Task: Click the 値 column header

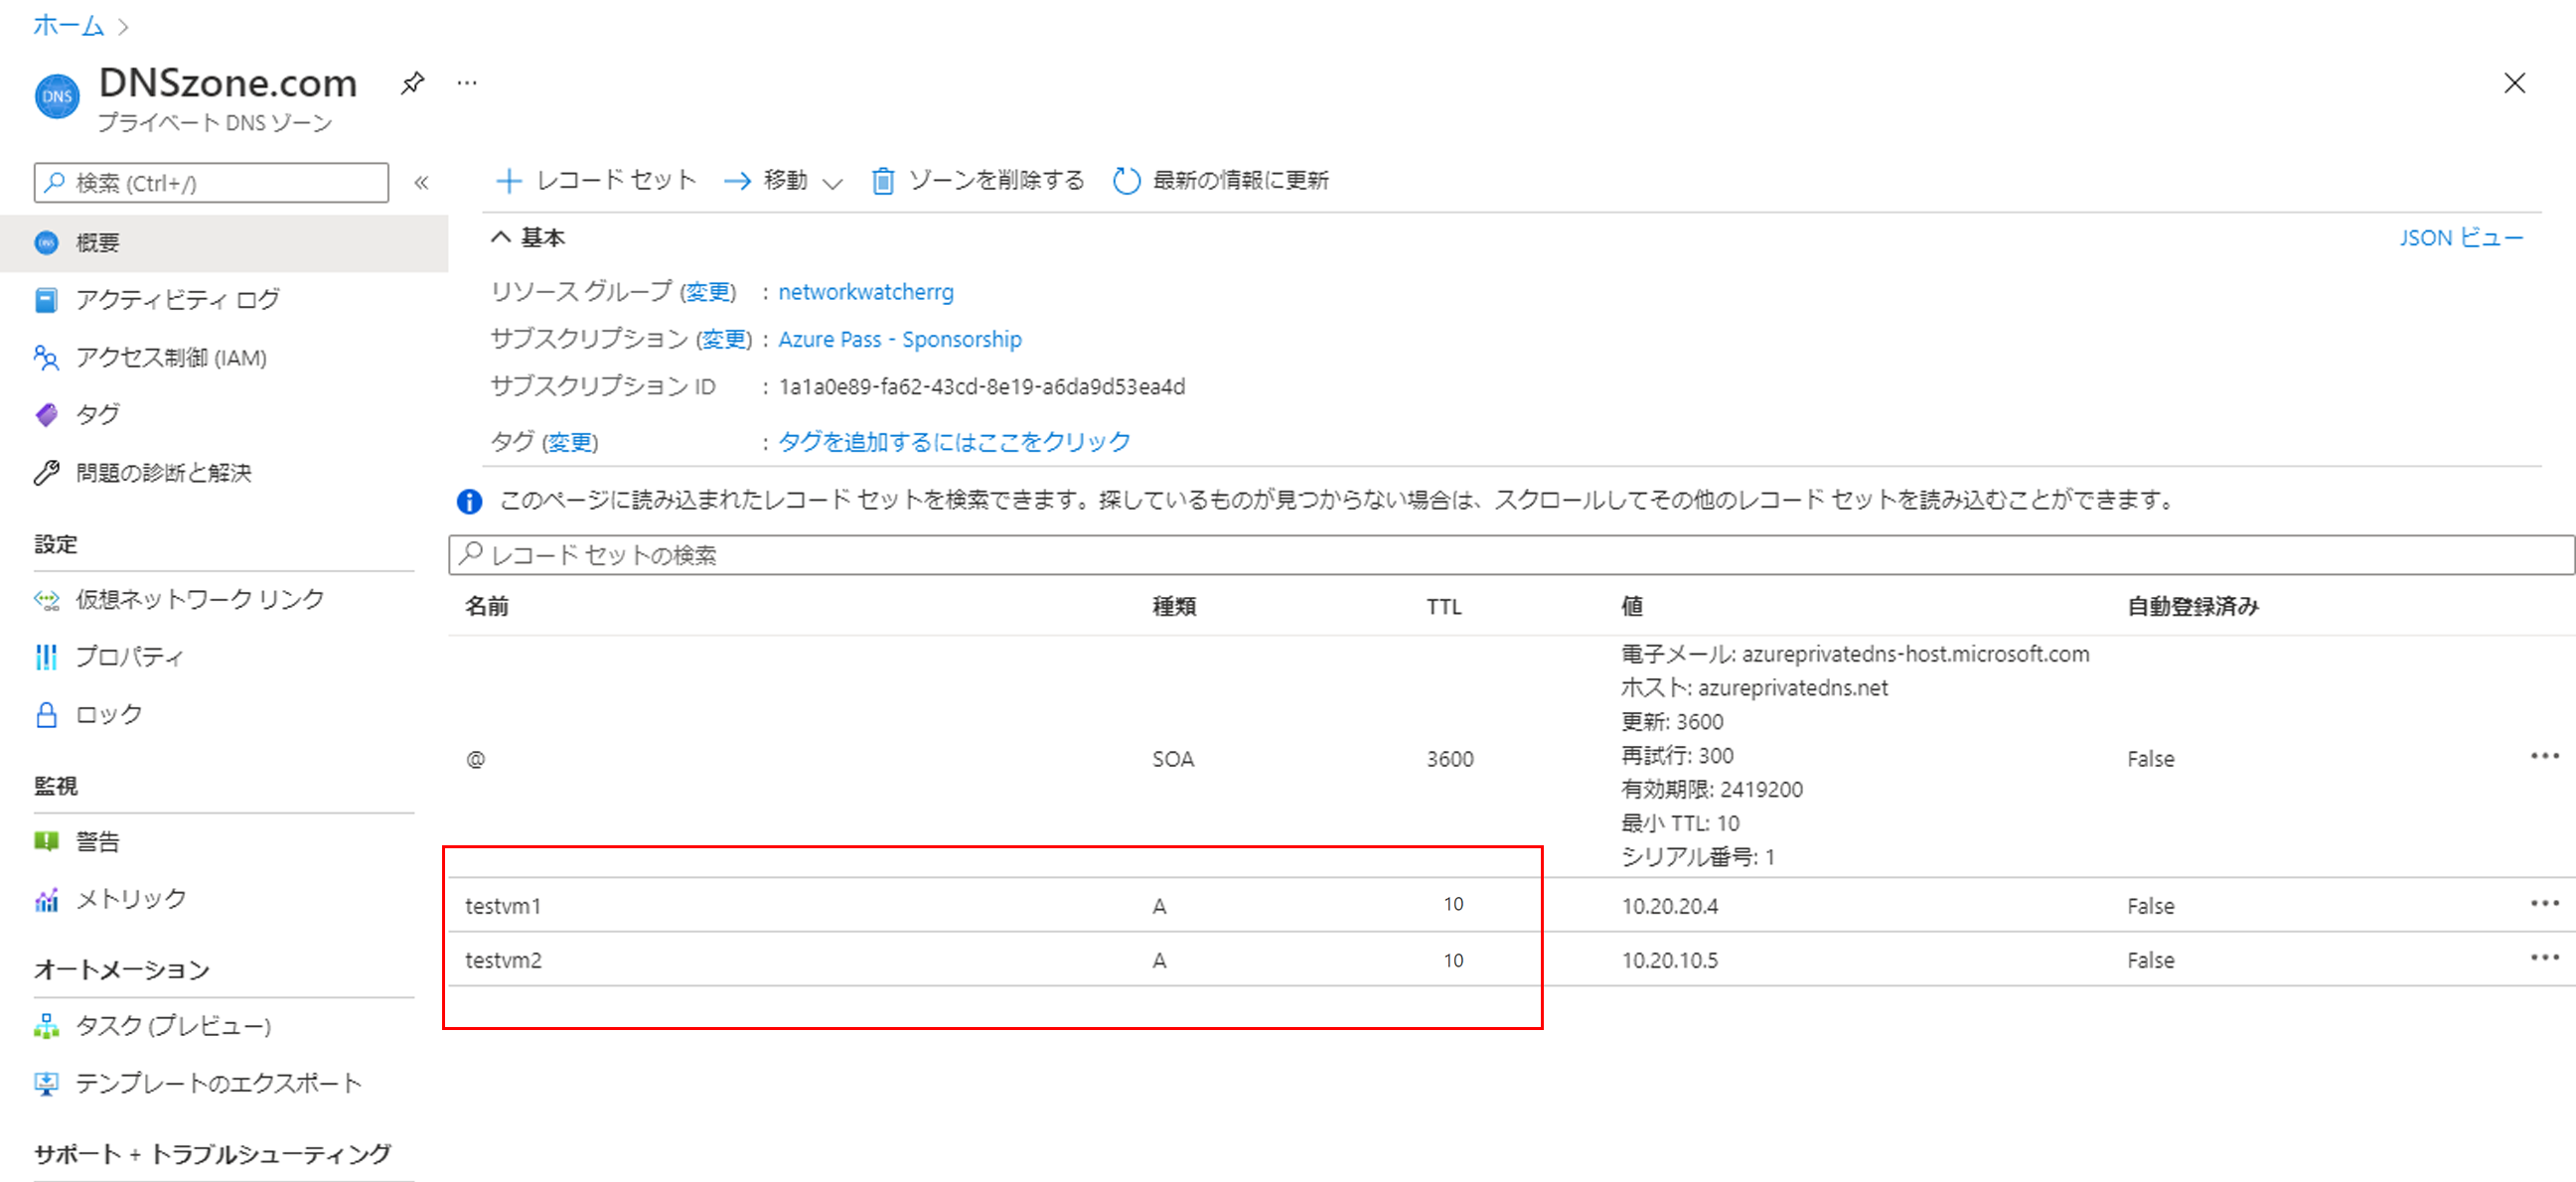Action: [1632, 606]
